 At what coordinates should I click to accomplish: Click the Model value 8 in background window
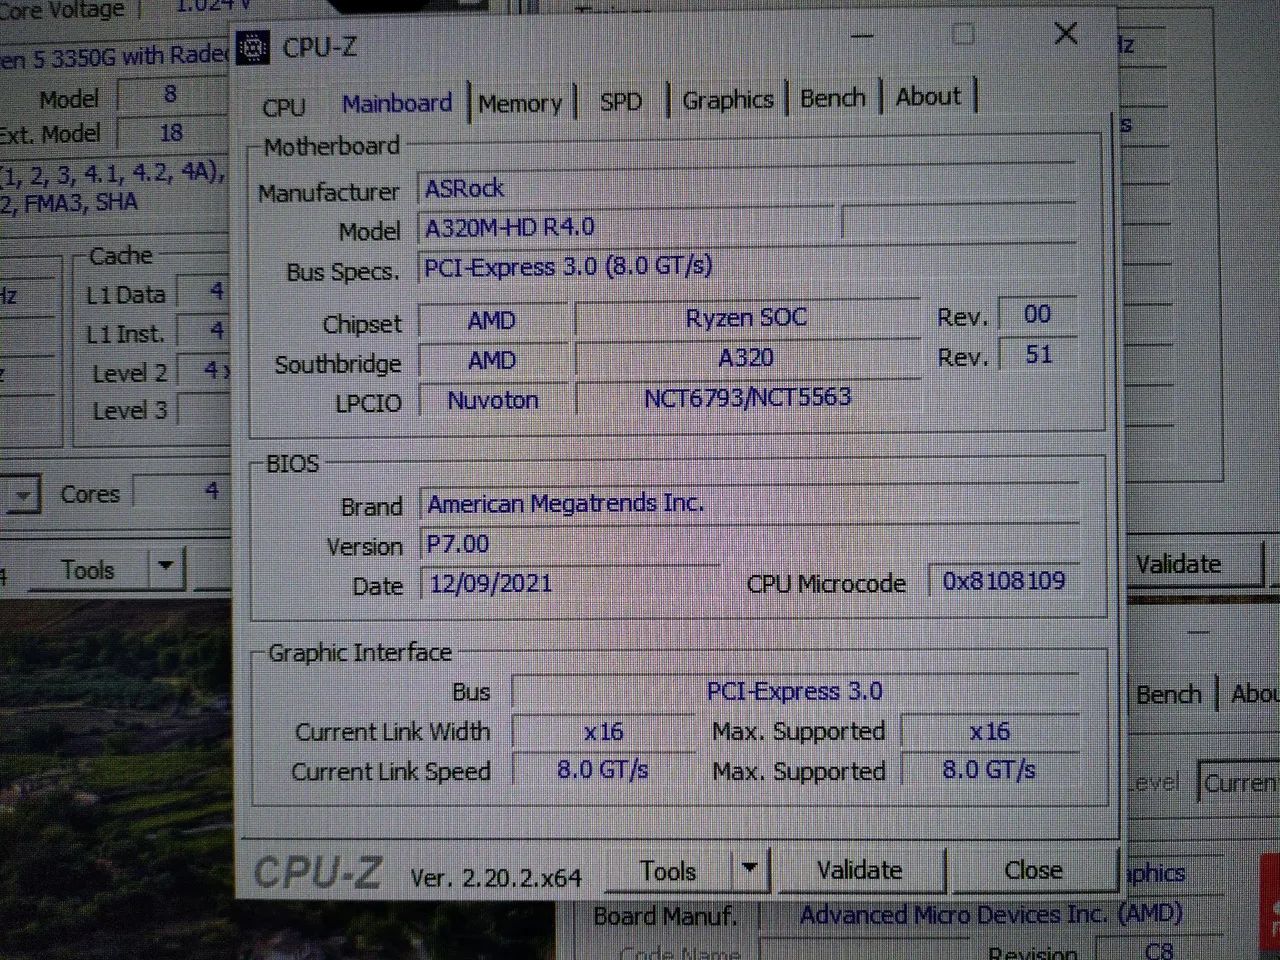click(171, 95)
